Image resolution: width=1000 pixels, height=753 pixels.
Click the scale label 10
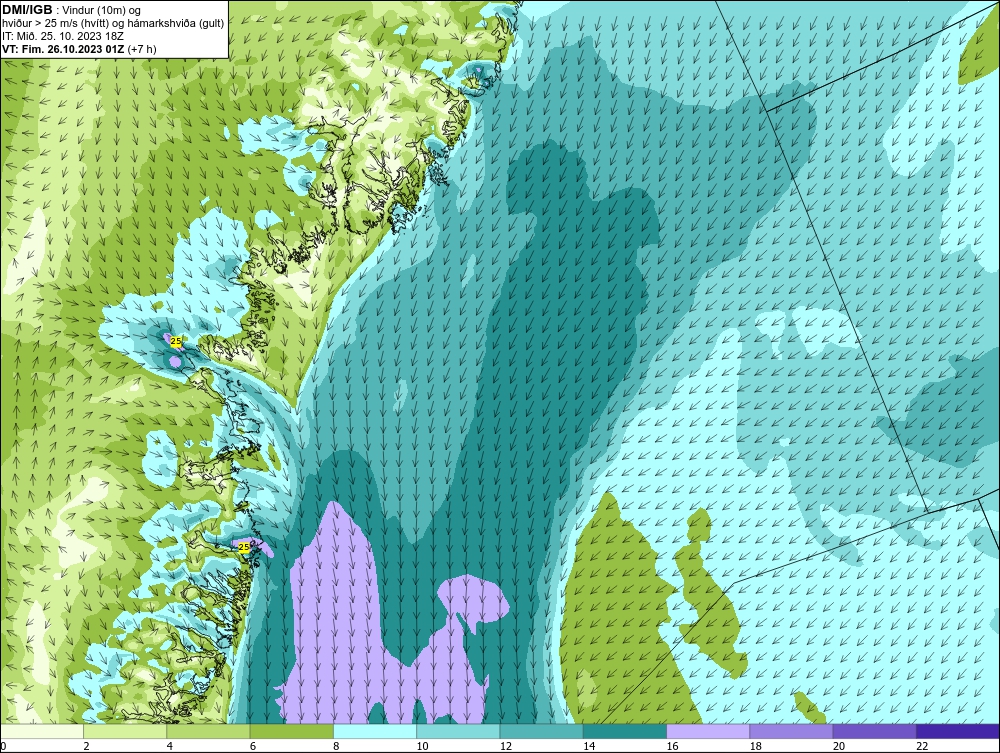point(423,747)
